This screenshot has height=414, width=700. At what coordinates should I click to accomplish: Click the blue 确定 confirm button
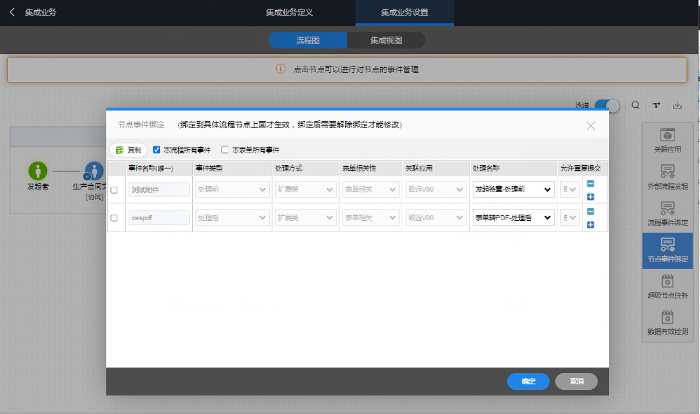coord(528,381)
